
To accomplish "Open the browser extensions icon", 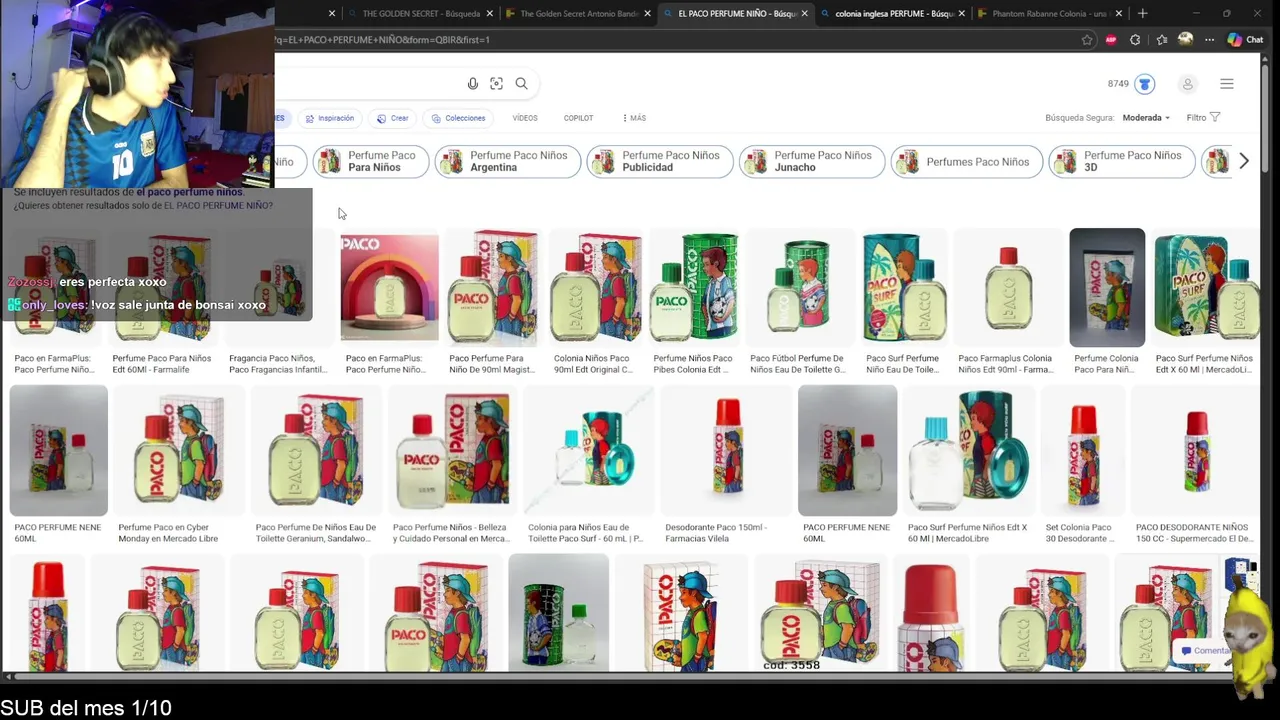I will pos(1135,40).
